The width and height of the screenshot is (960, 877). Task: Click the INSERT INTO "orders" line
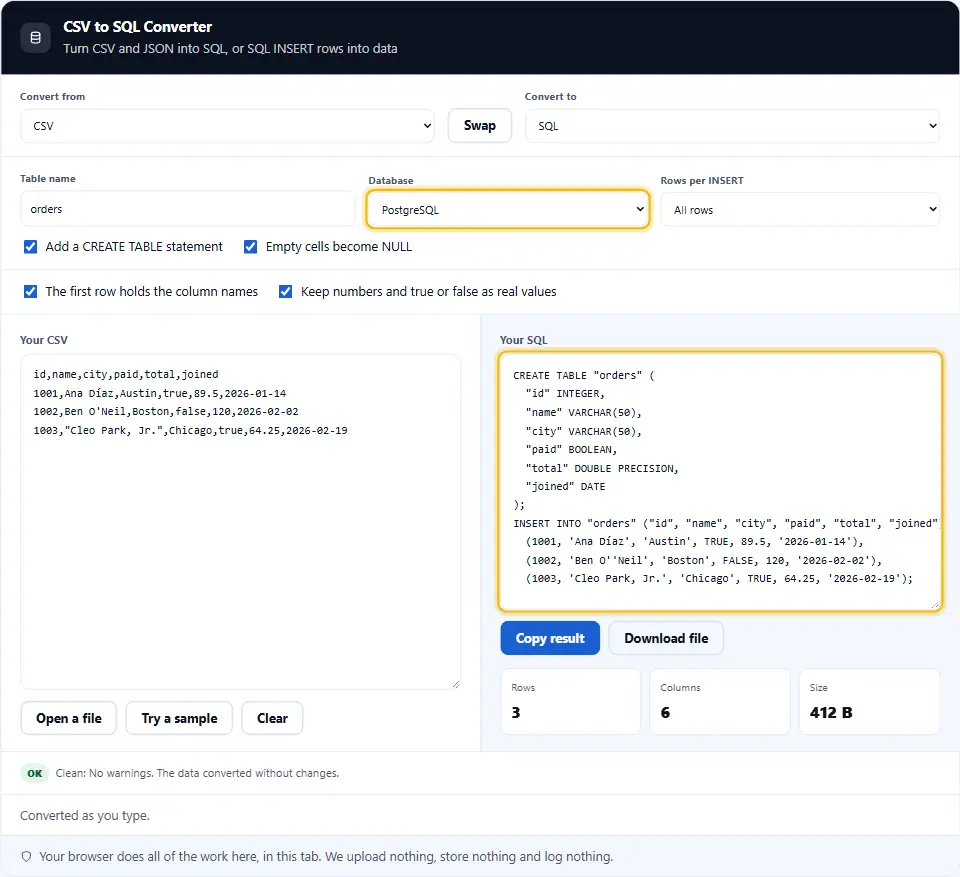point(726,524)
